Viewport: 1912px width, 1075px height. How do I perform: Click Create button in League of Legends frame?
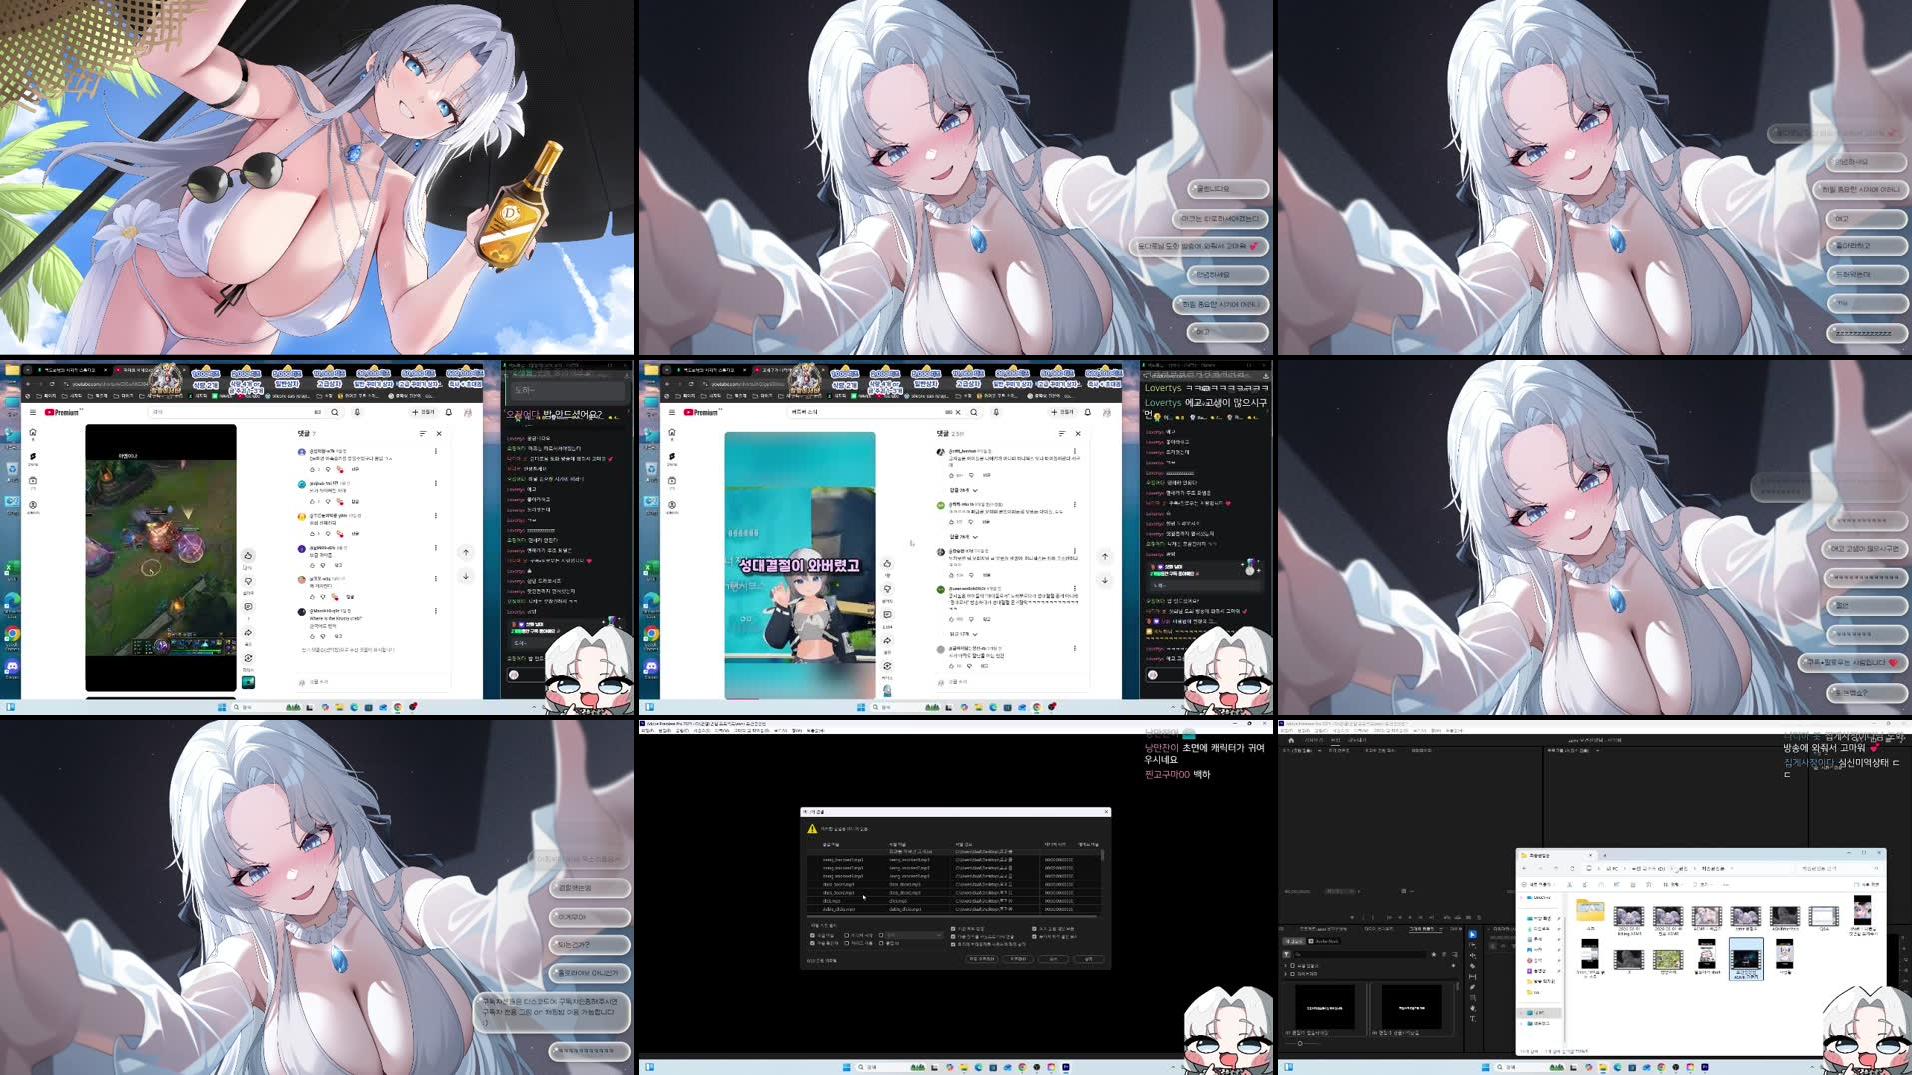423,412
